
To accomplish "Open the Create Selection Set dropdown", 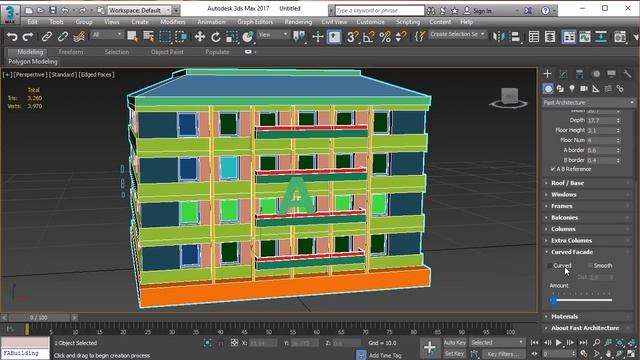I will 458,35.
